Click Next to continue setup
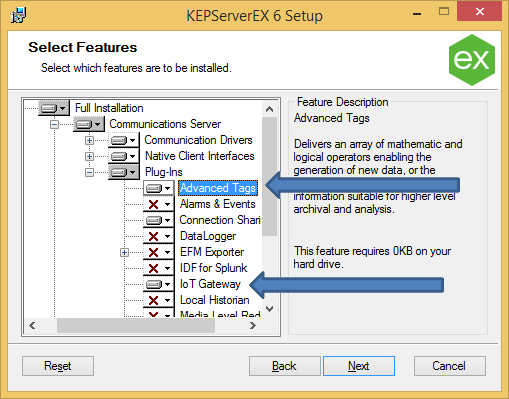 359,366
